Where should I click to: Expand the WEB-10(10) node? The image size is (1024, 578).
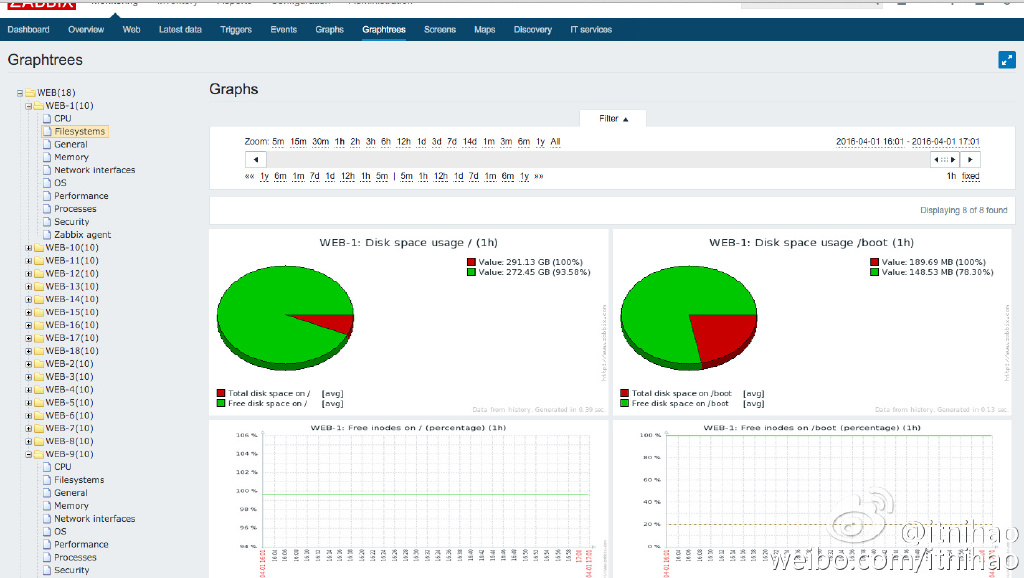pos(29,248)
